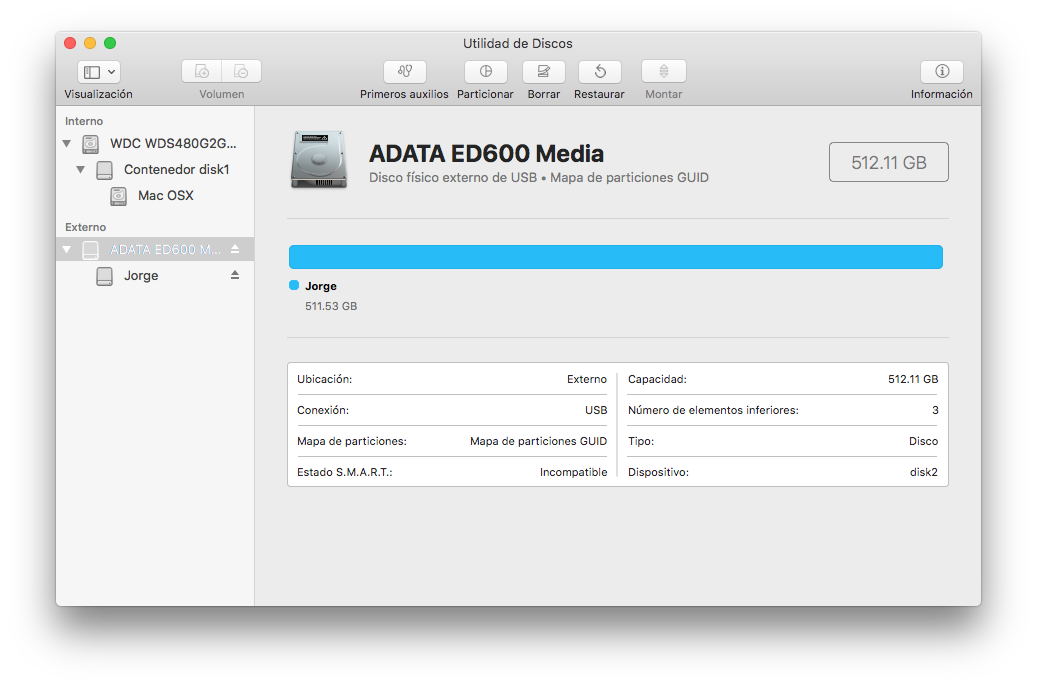The height and width of the screenshot is (686, 1037).
Task: Run Primeros auxilios on the disk
Action: (404, 72)
